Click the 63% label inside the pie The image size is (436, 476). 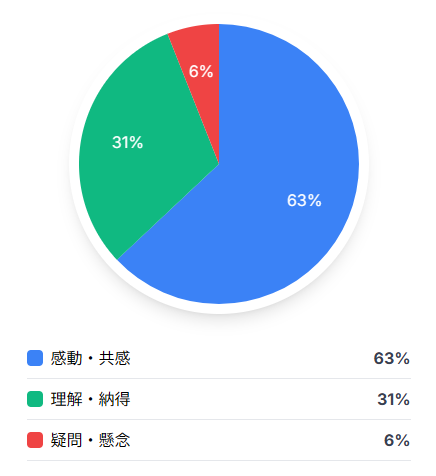tap(304, 200)
